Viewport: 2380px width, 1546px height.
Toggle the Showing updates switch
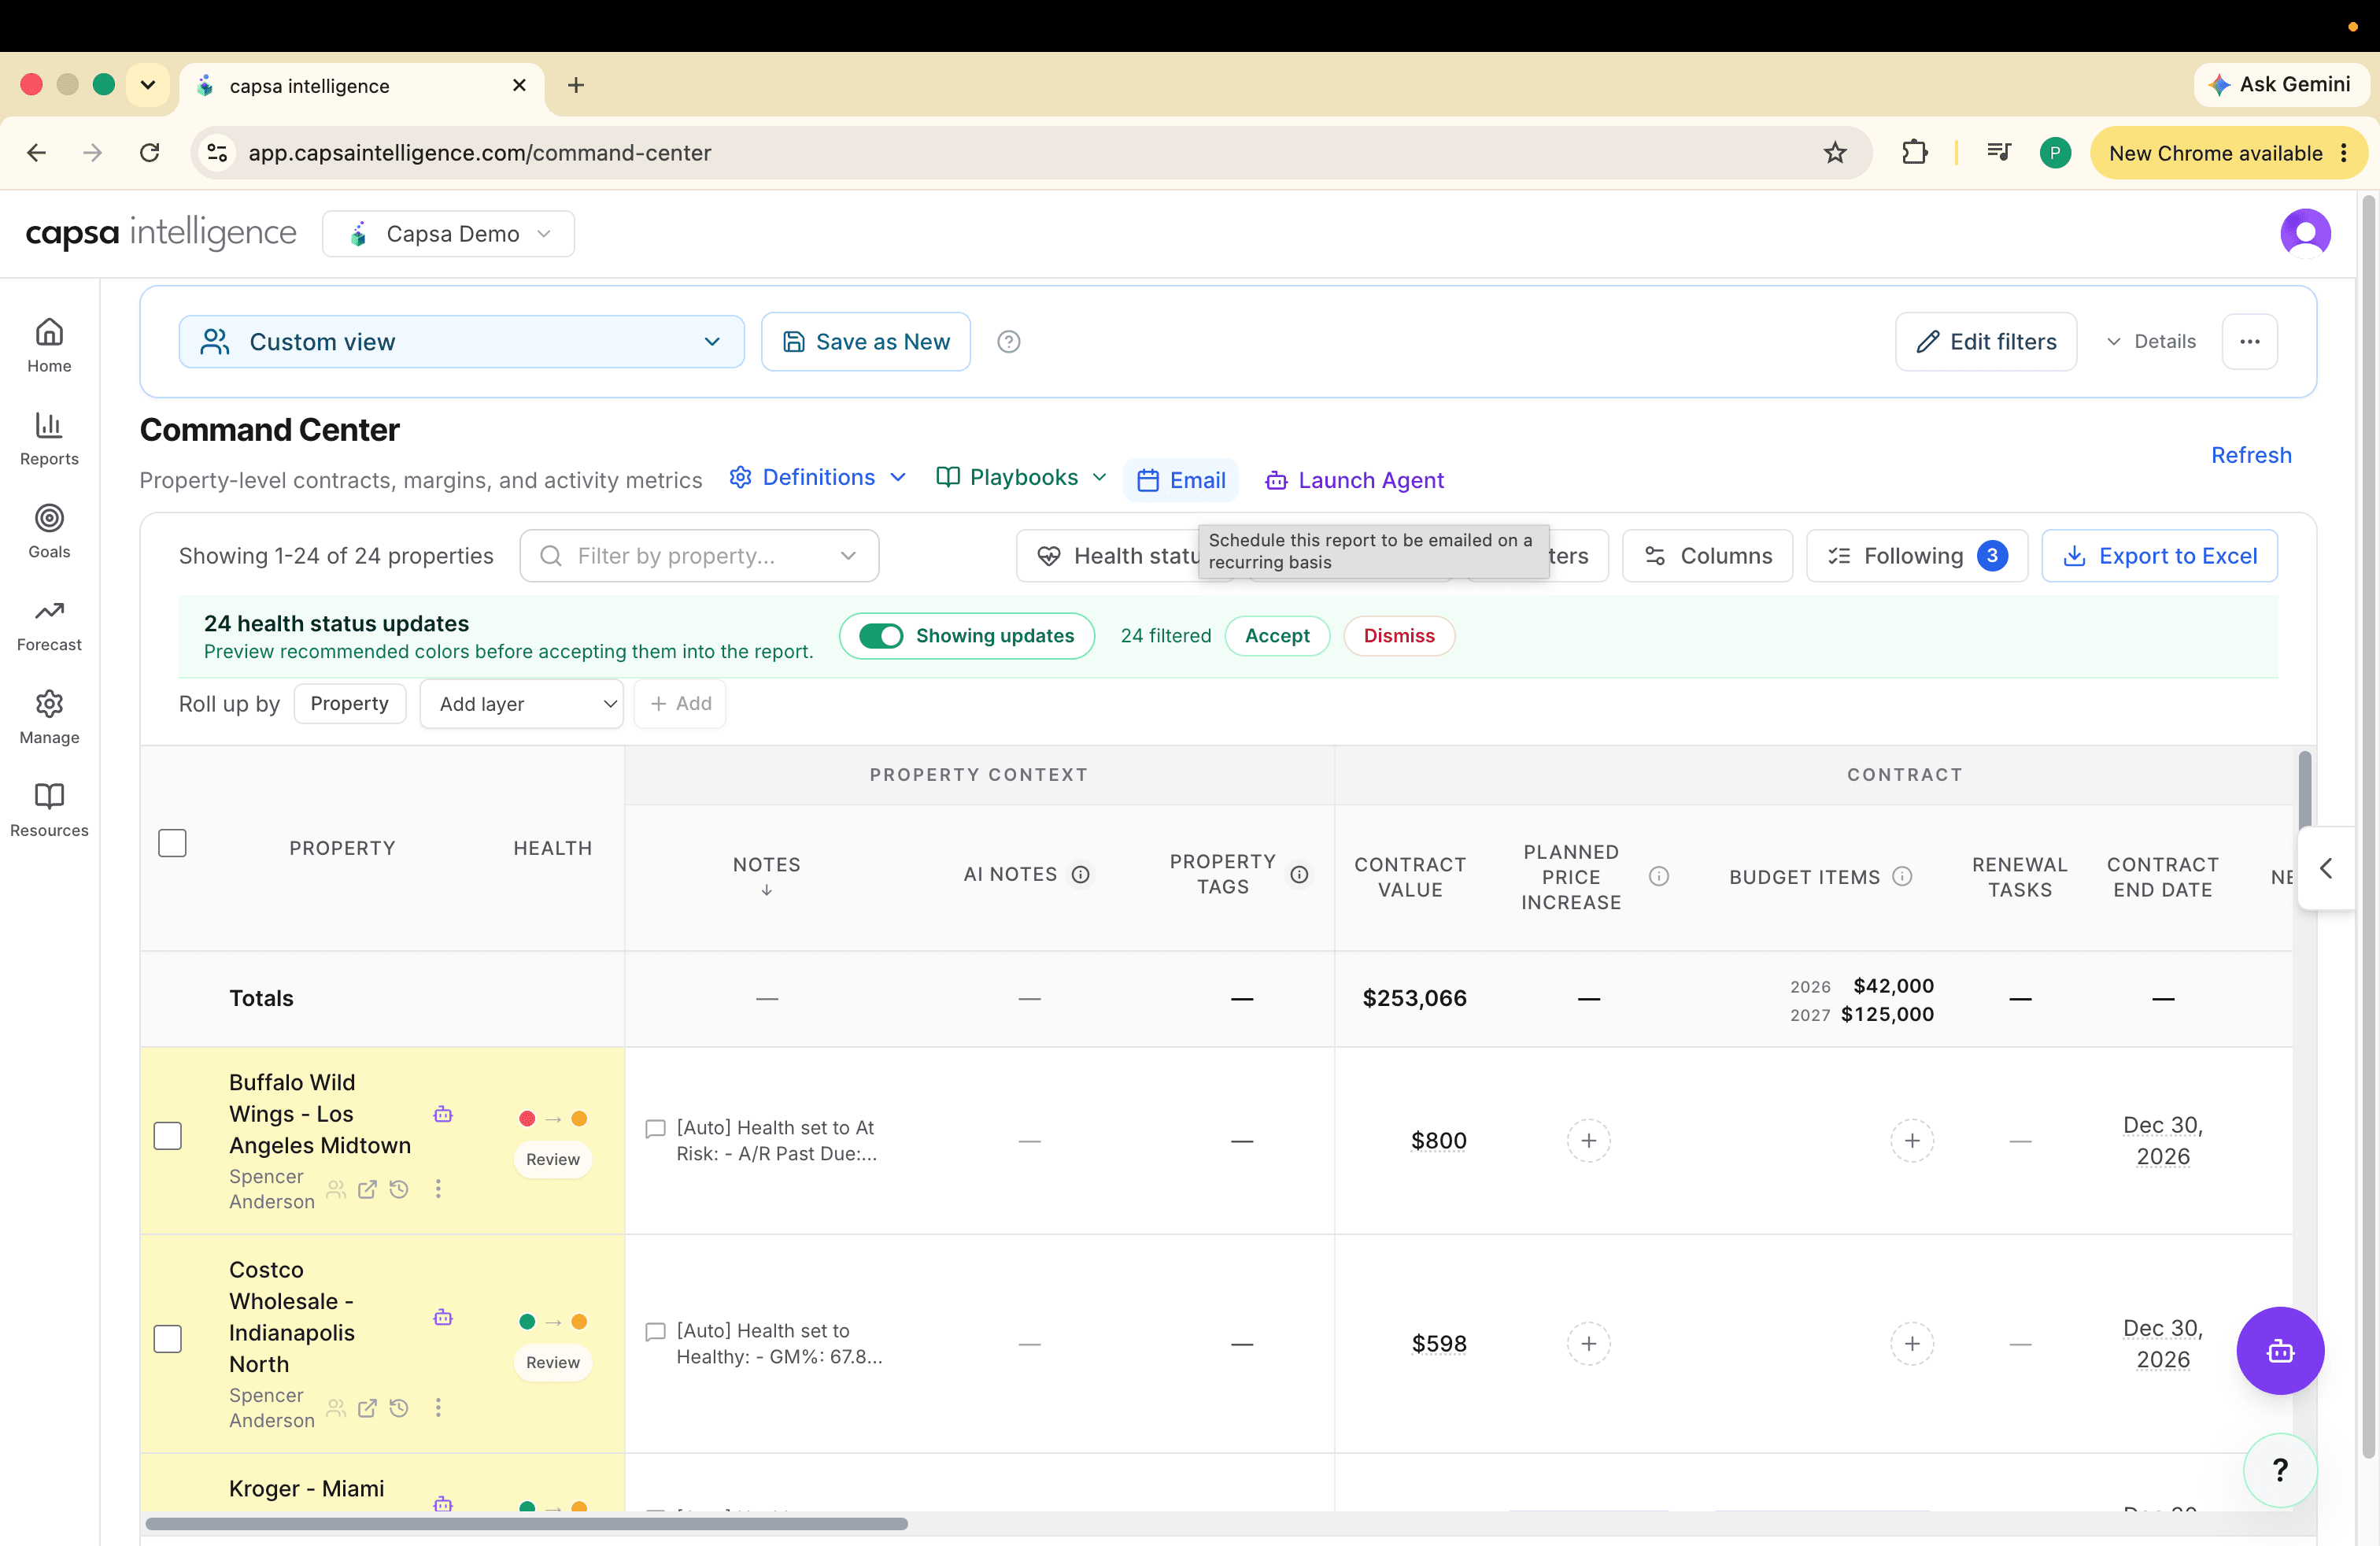click(880, 636)
